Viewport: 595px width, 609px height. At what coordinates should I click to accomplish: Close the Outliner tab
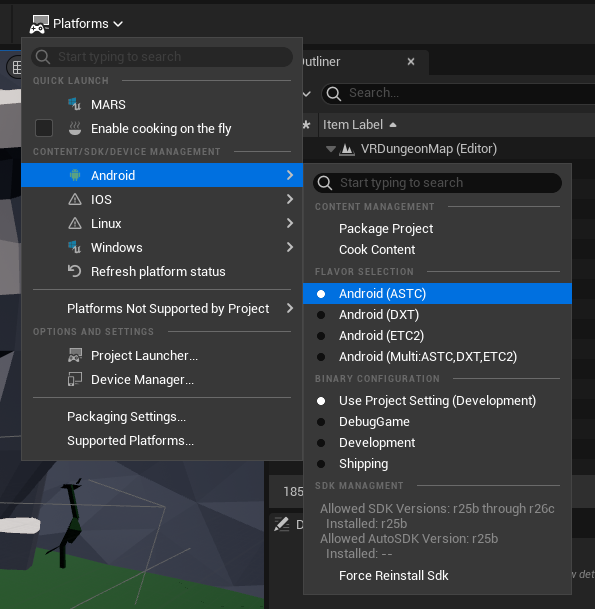411,62
